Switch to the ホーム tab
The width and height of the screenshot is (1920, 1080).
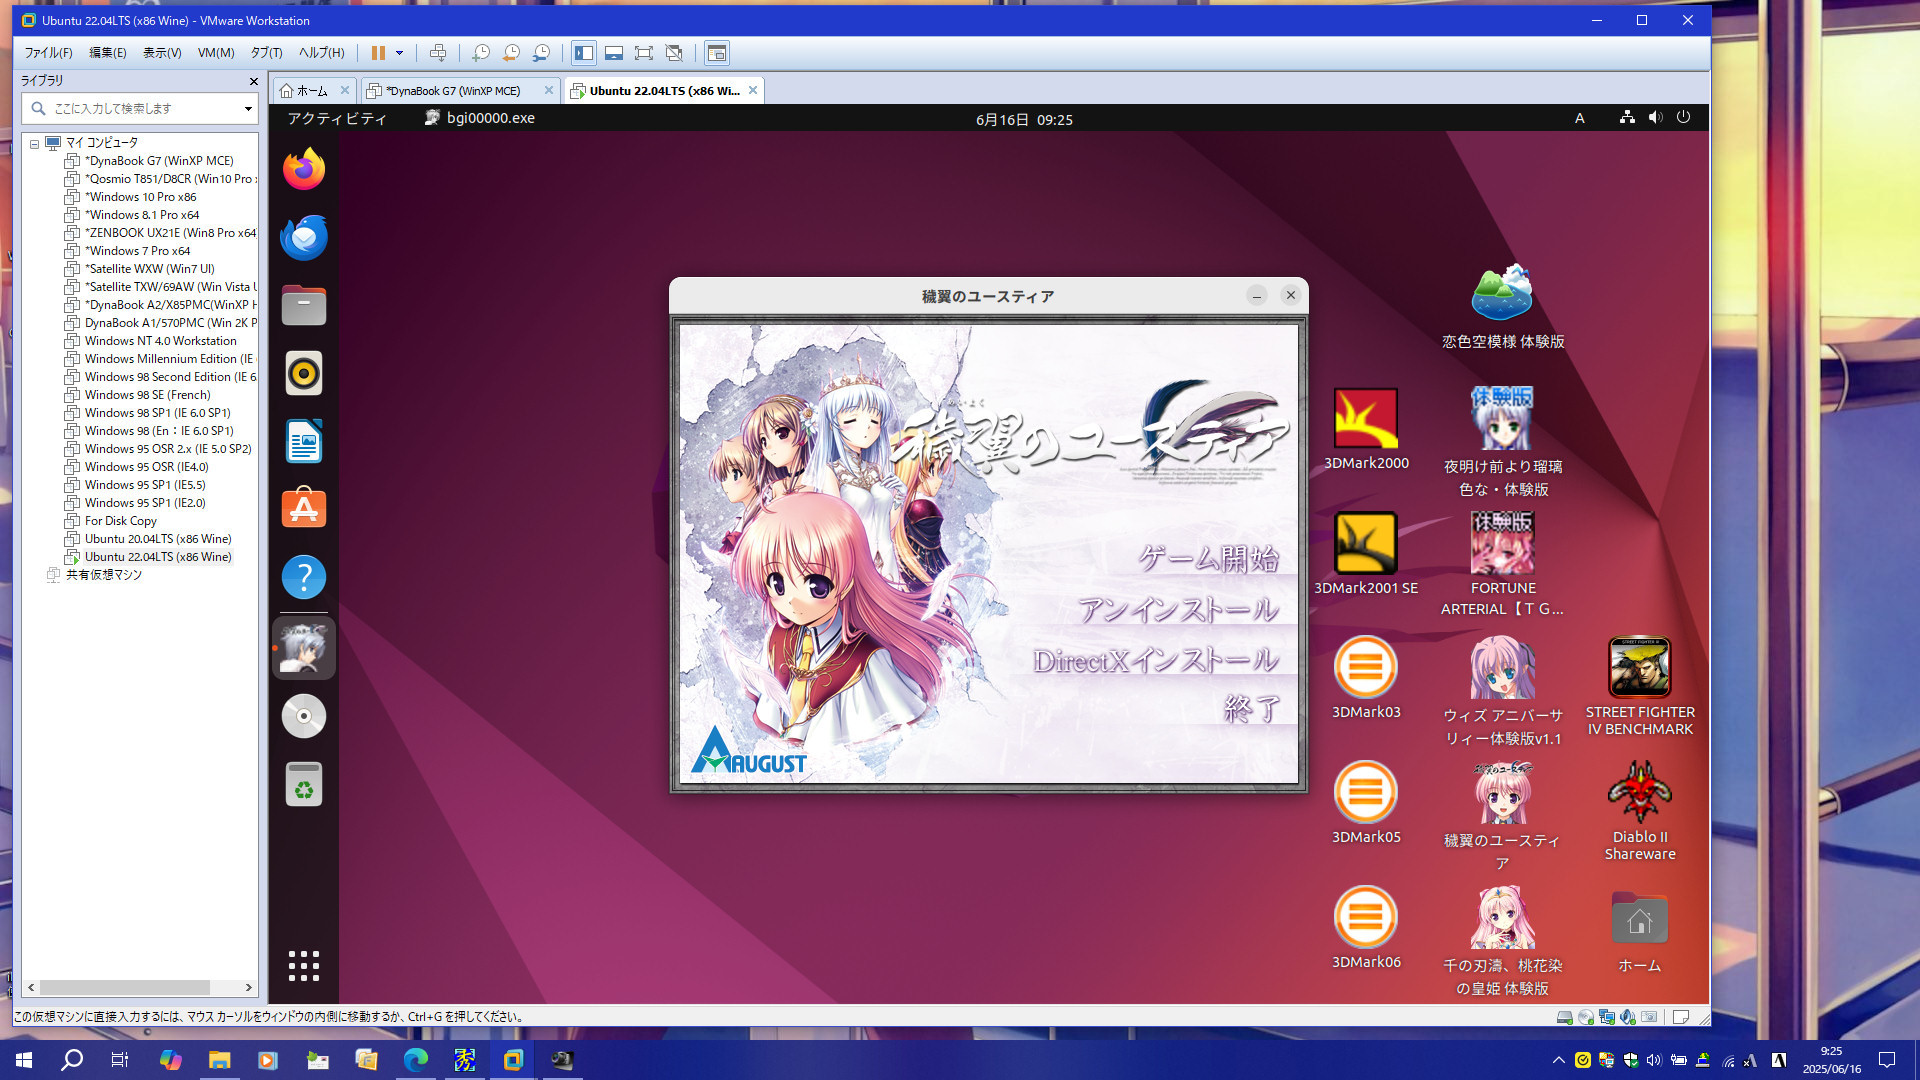(x=313, y=91)
